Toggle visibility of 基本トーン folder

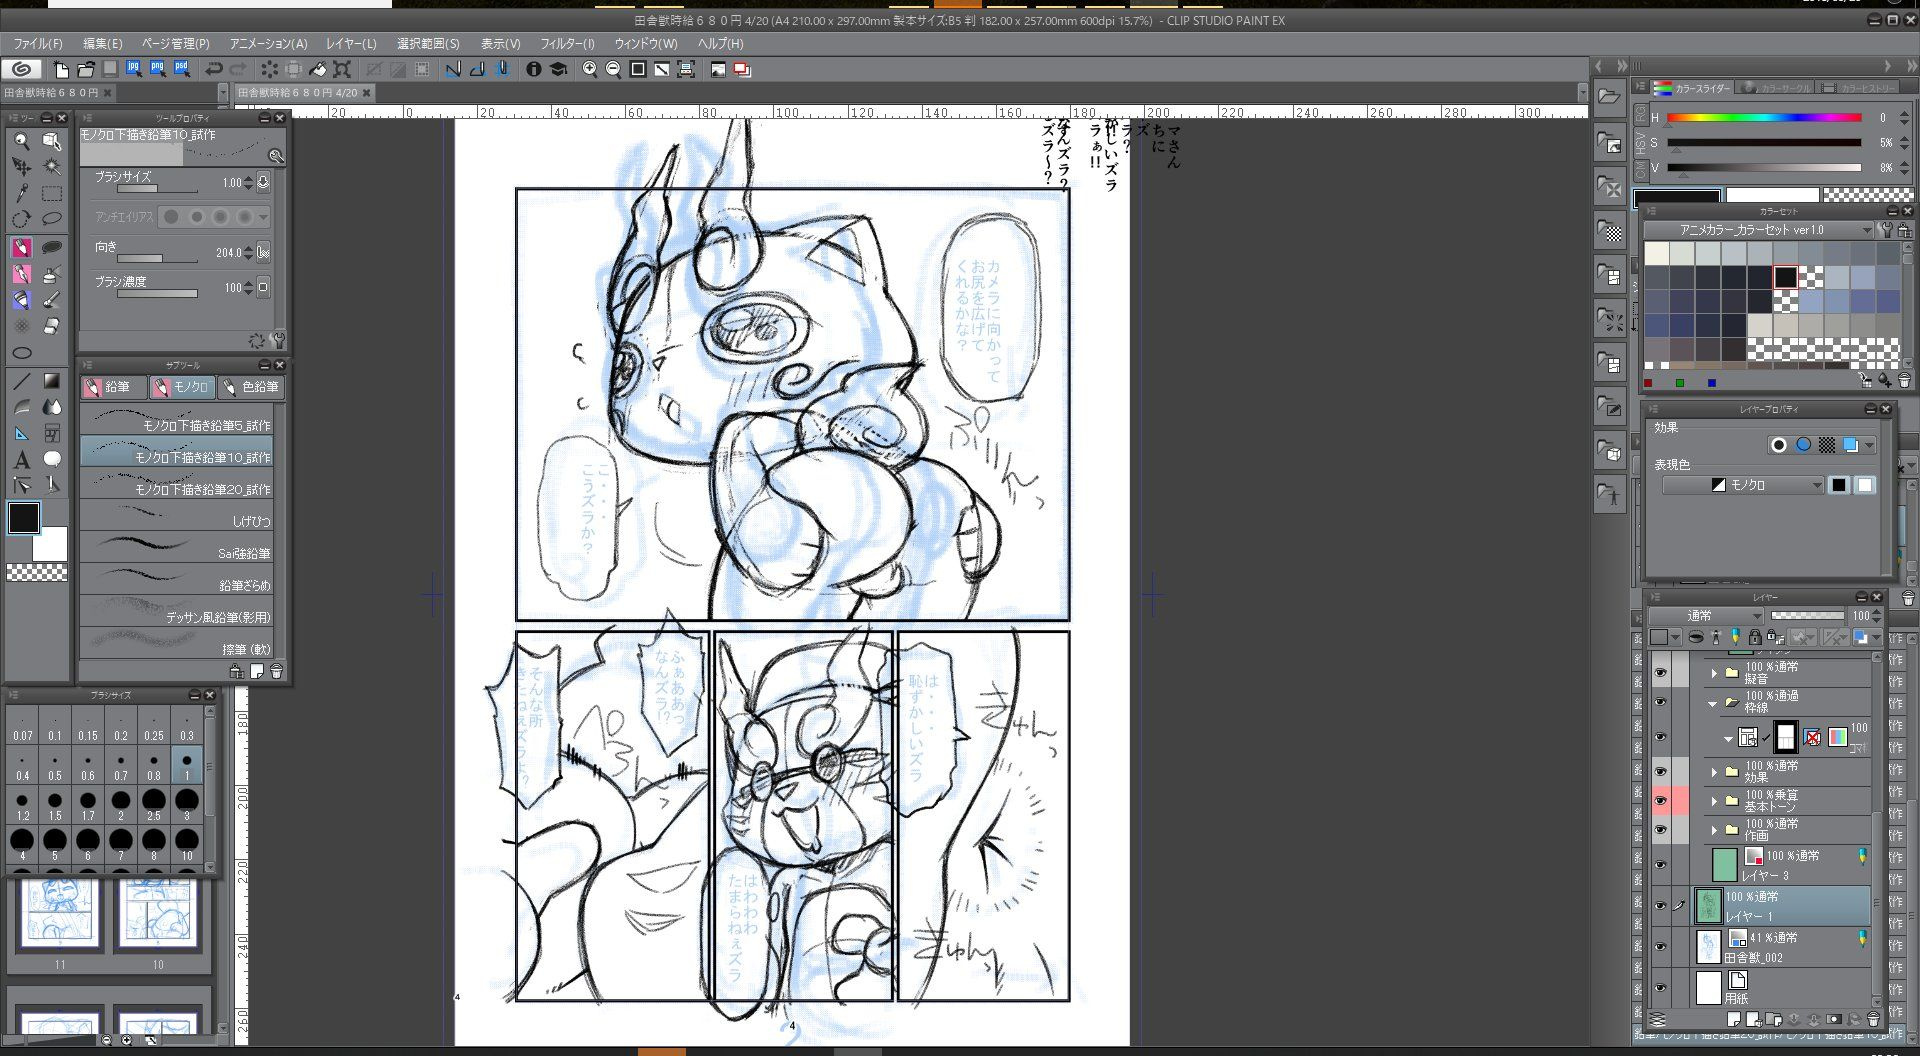tap(1661, 801)
